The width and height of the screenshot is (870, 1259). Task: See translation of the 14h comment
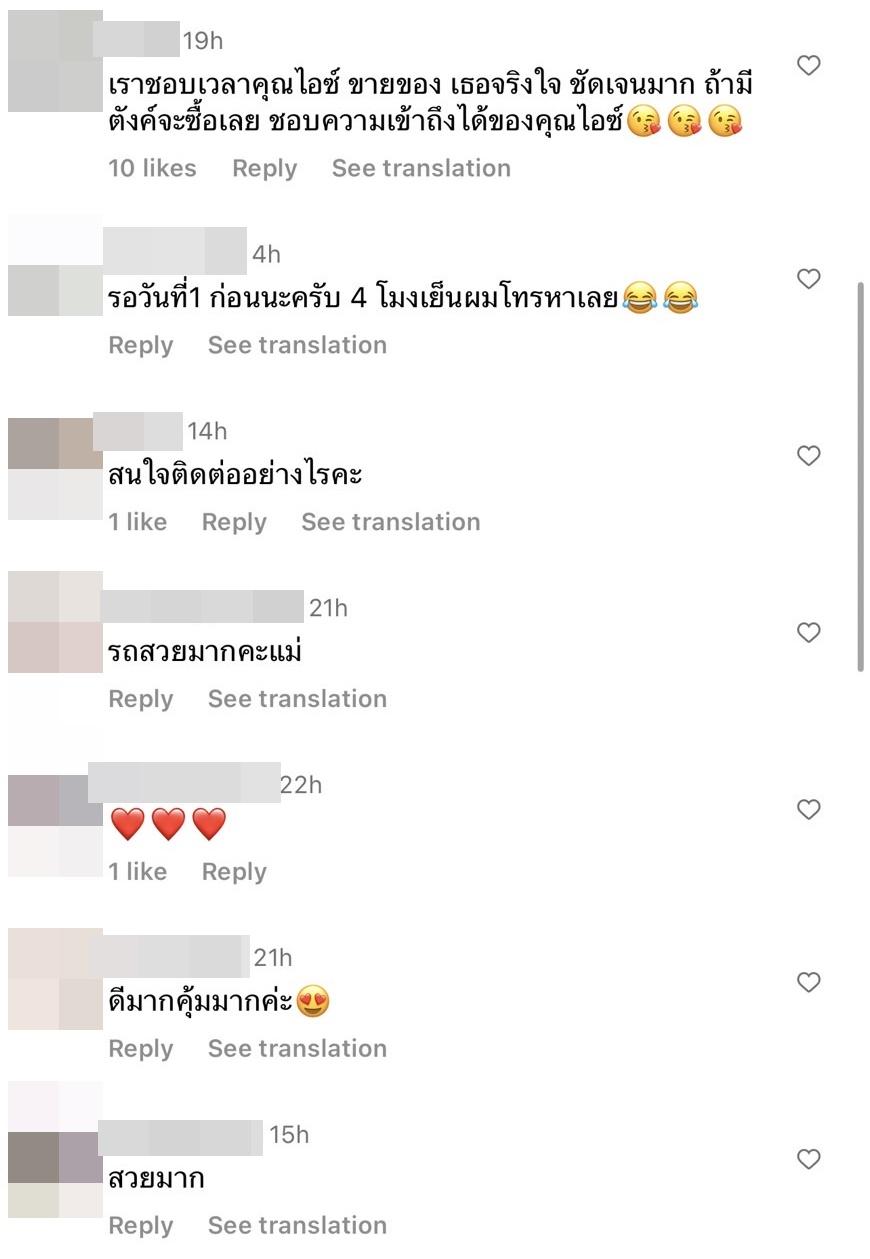click(x=391, y=522)
